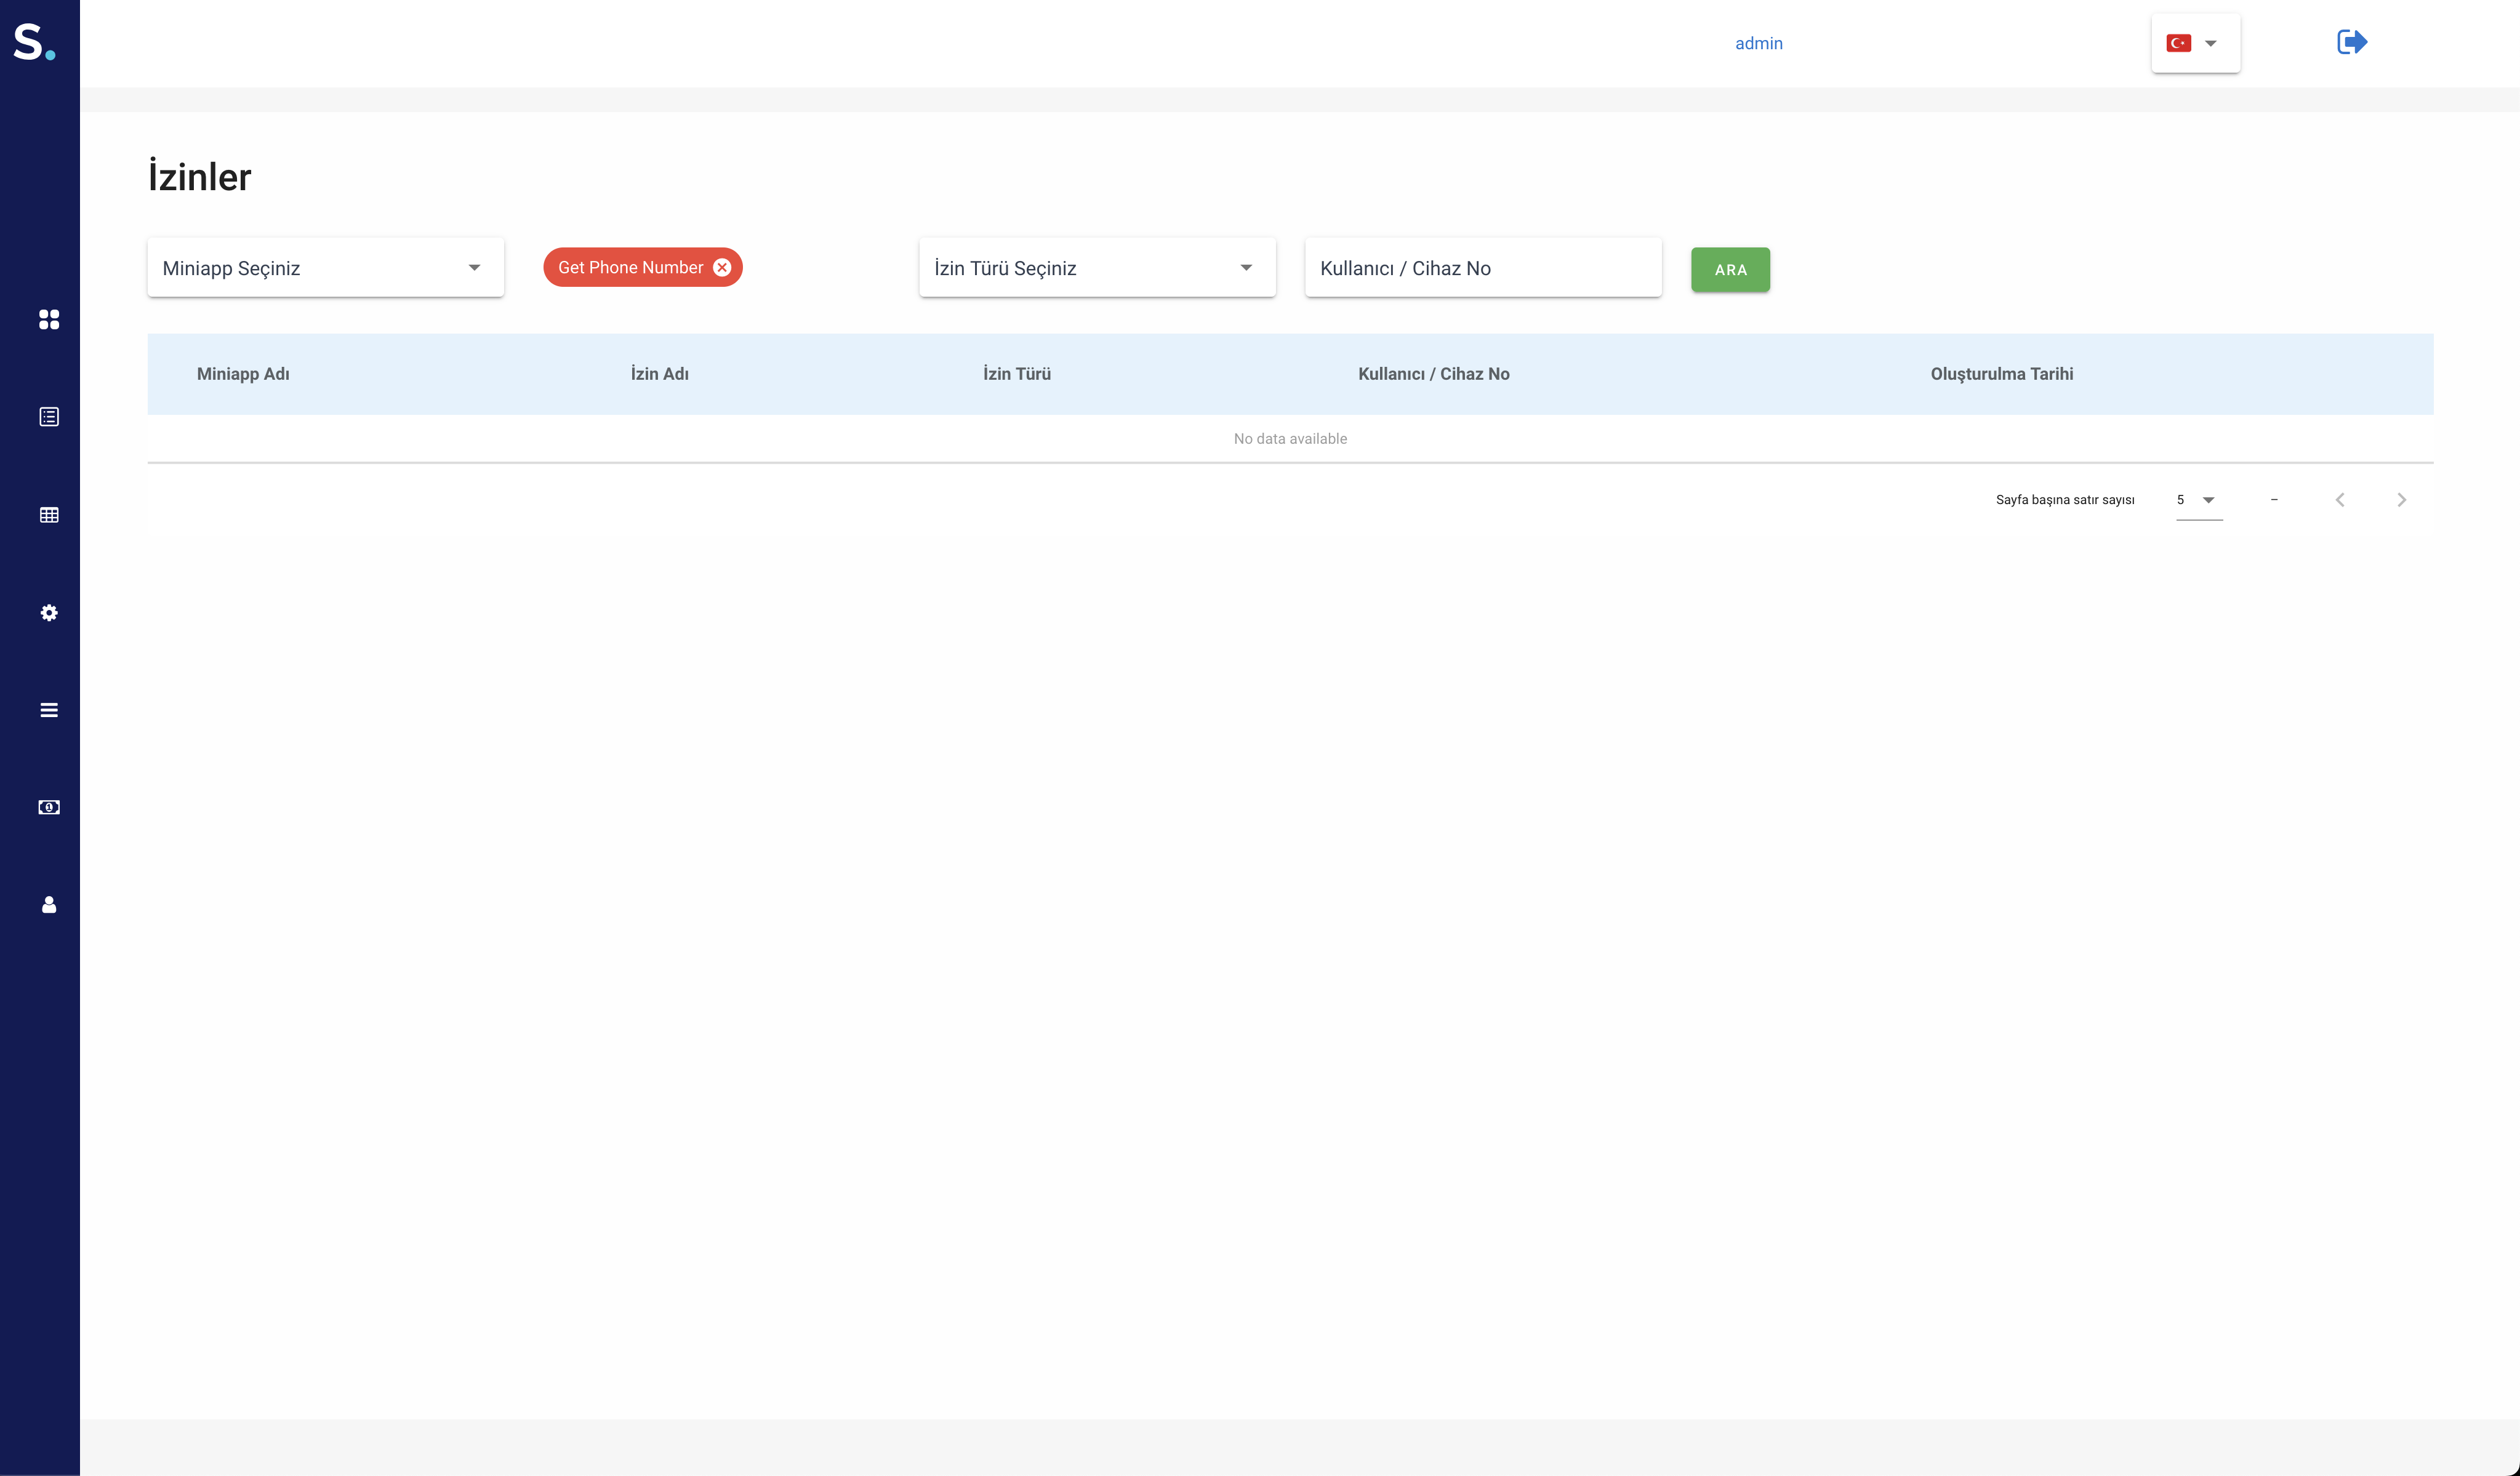Go to the next table page
The image size is (2520, 1476).
(x=2401, y=500)
